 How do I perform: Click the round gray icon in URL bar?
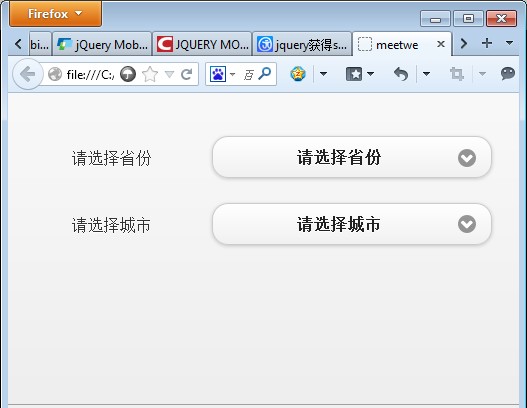point(128,74)
